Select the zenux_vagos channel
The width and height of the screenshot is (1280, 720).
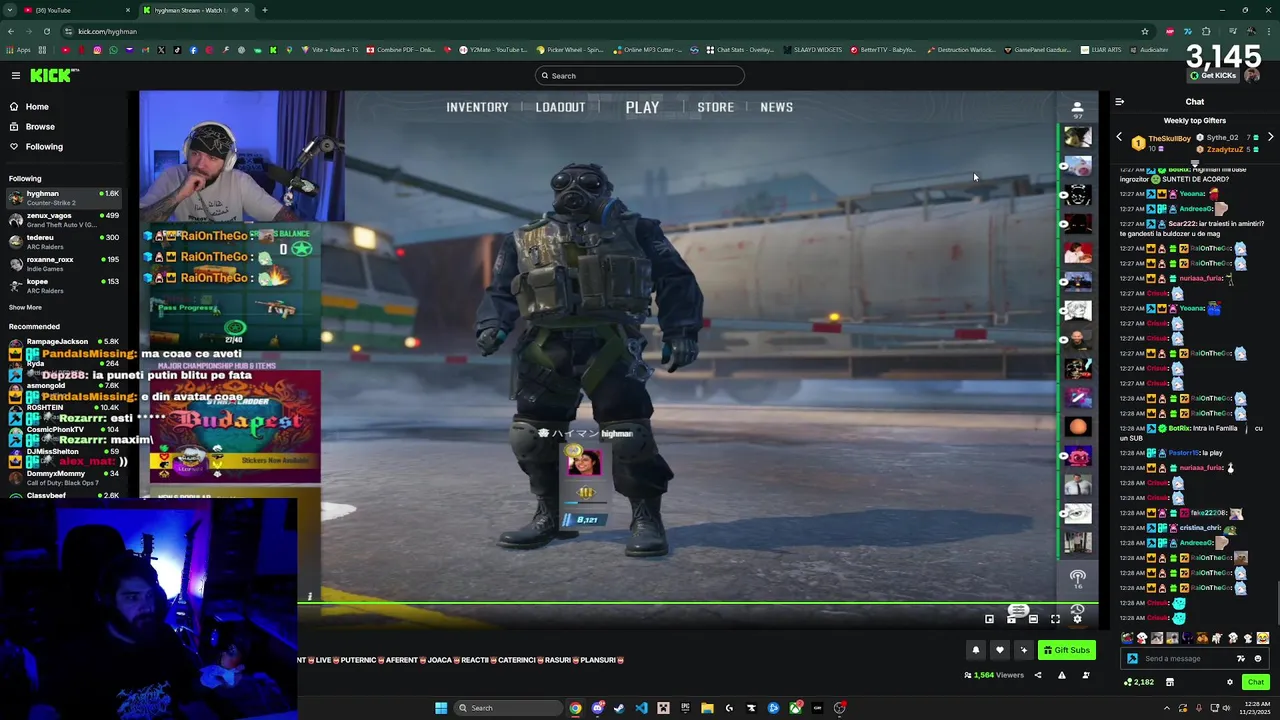point(64,219)
